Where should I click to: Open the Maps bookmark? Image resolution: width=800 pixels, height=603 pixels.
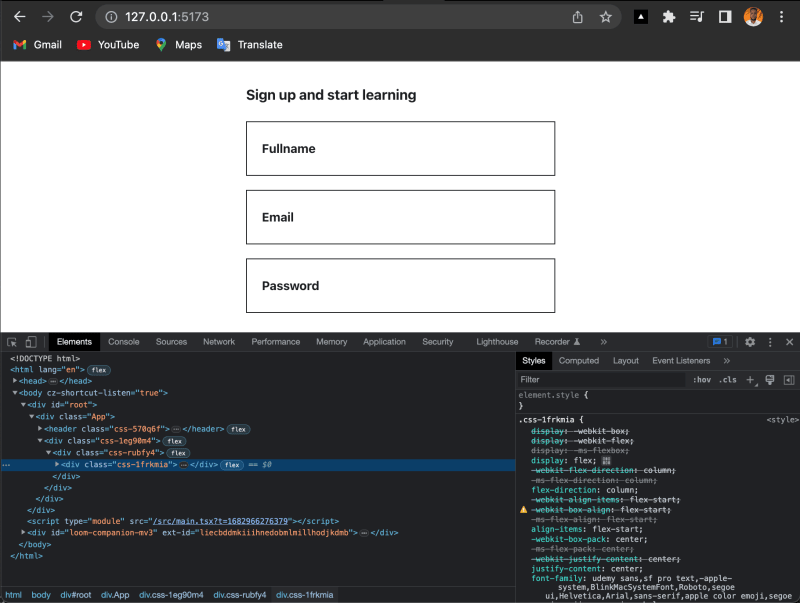tap(179, 45)
